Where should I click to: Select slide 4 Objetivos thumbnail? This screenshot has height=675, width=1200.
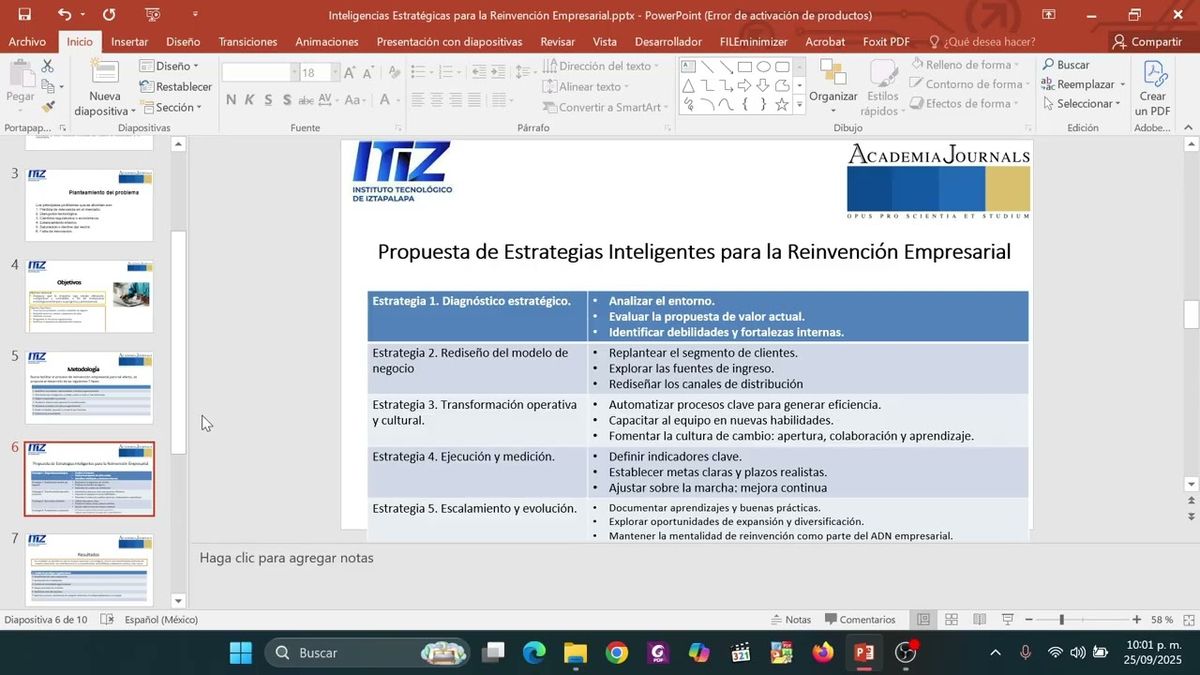coord(90,297)
